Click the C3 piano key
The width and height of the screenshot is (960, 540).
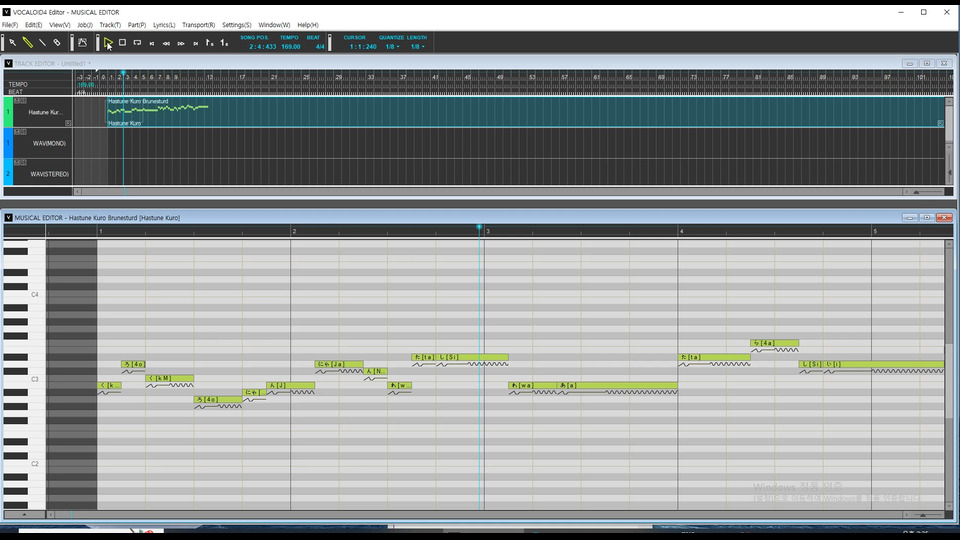coord(24,380)
